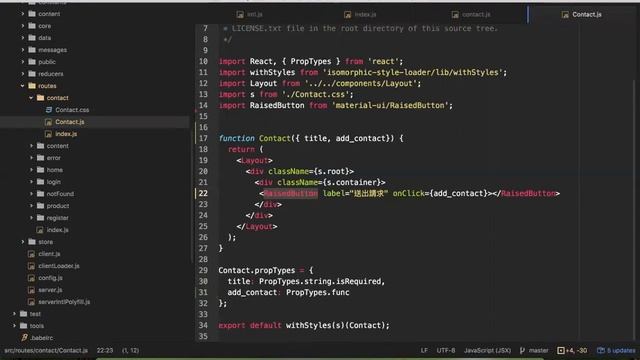The height and width of the screenshot is (360, 640).
Task: Click the Contact.css stylesheet file icon
Action: point(49,110)
